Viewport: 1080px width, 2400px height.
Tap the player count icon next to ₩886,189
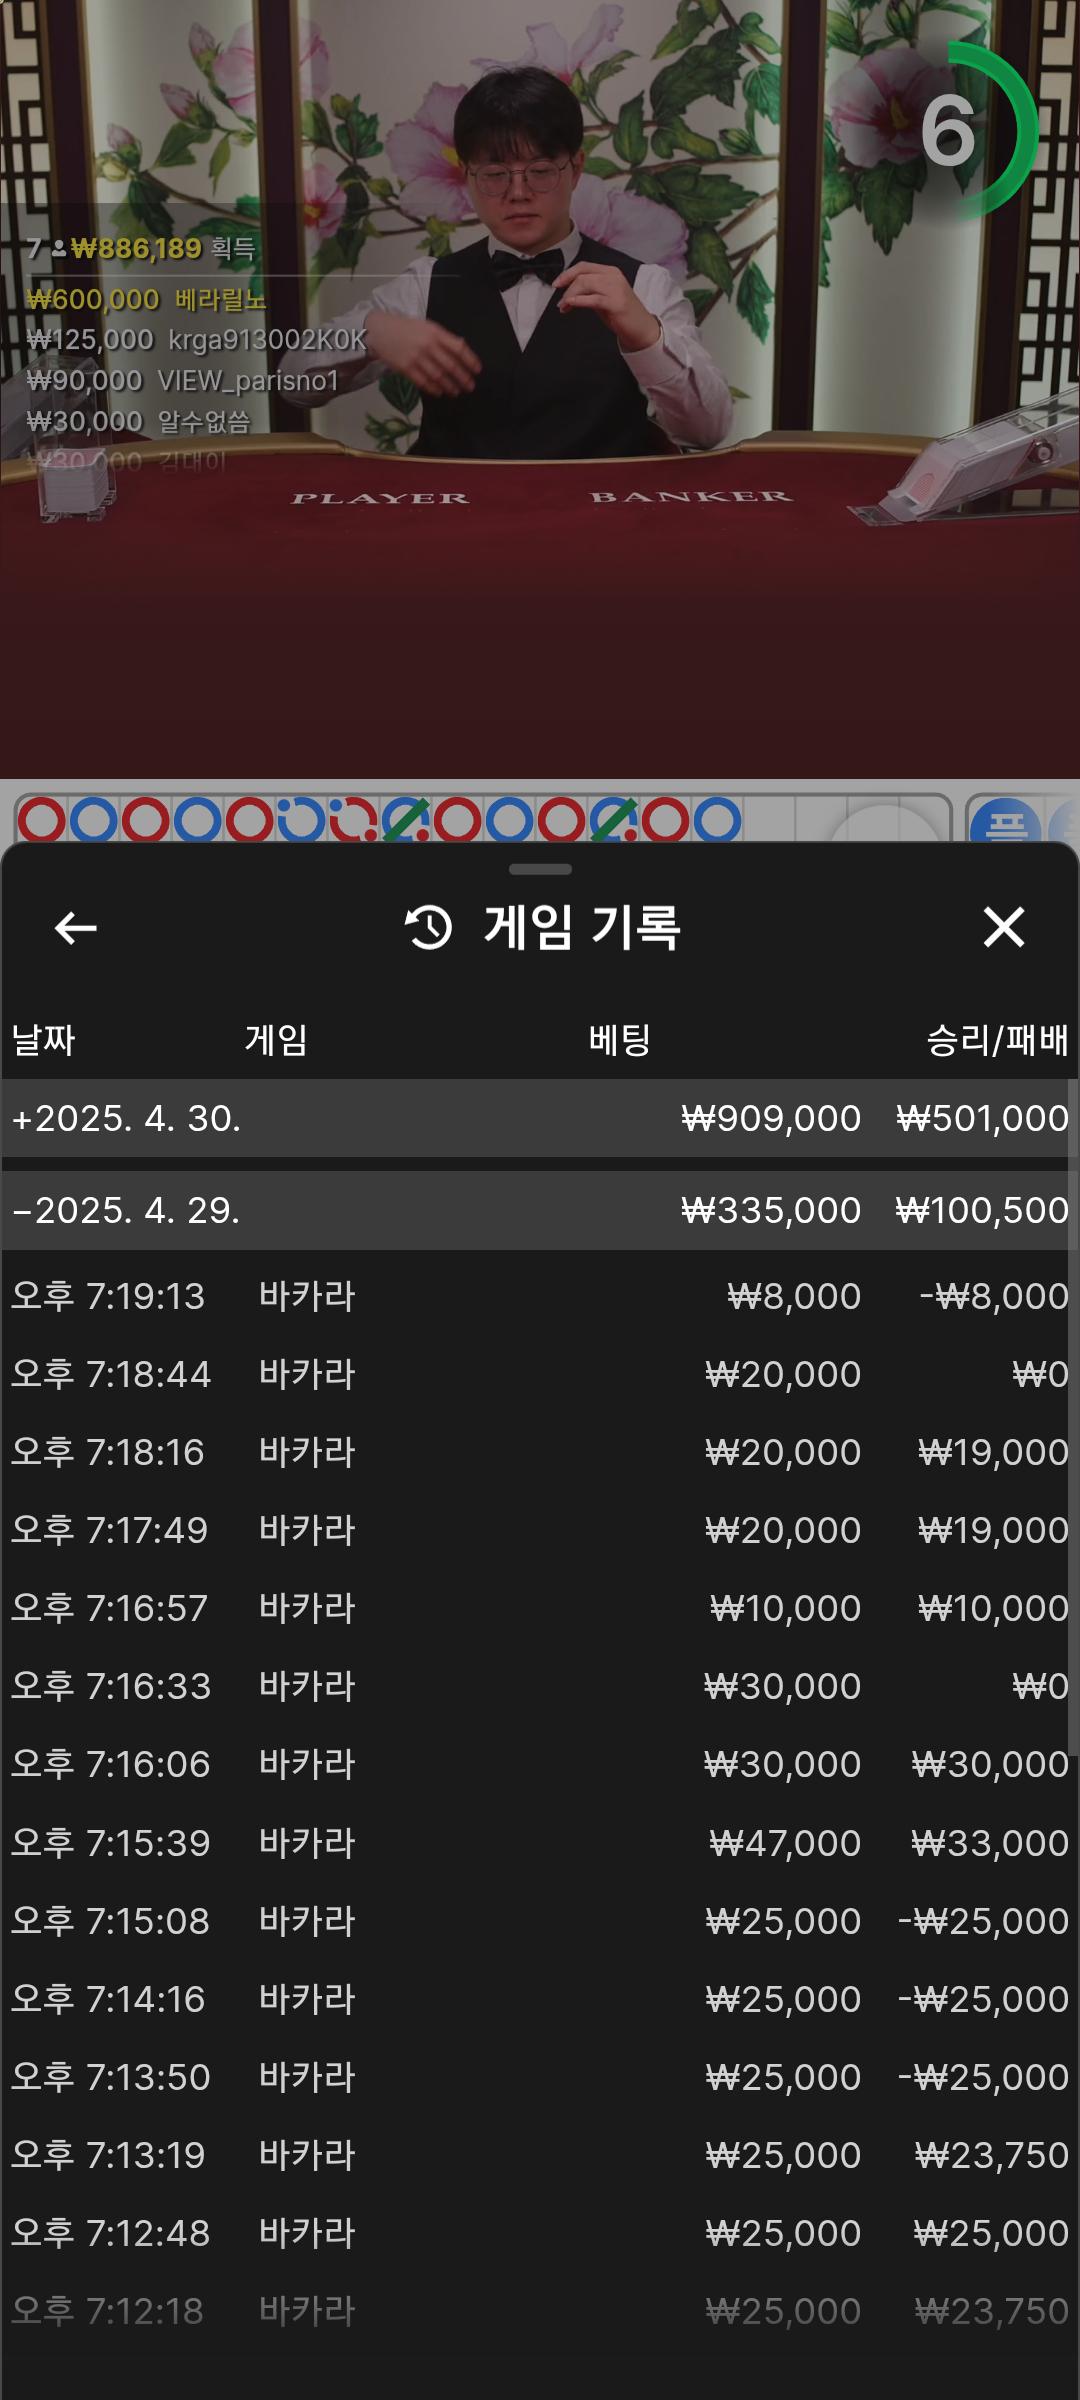58,249
